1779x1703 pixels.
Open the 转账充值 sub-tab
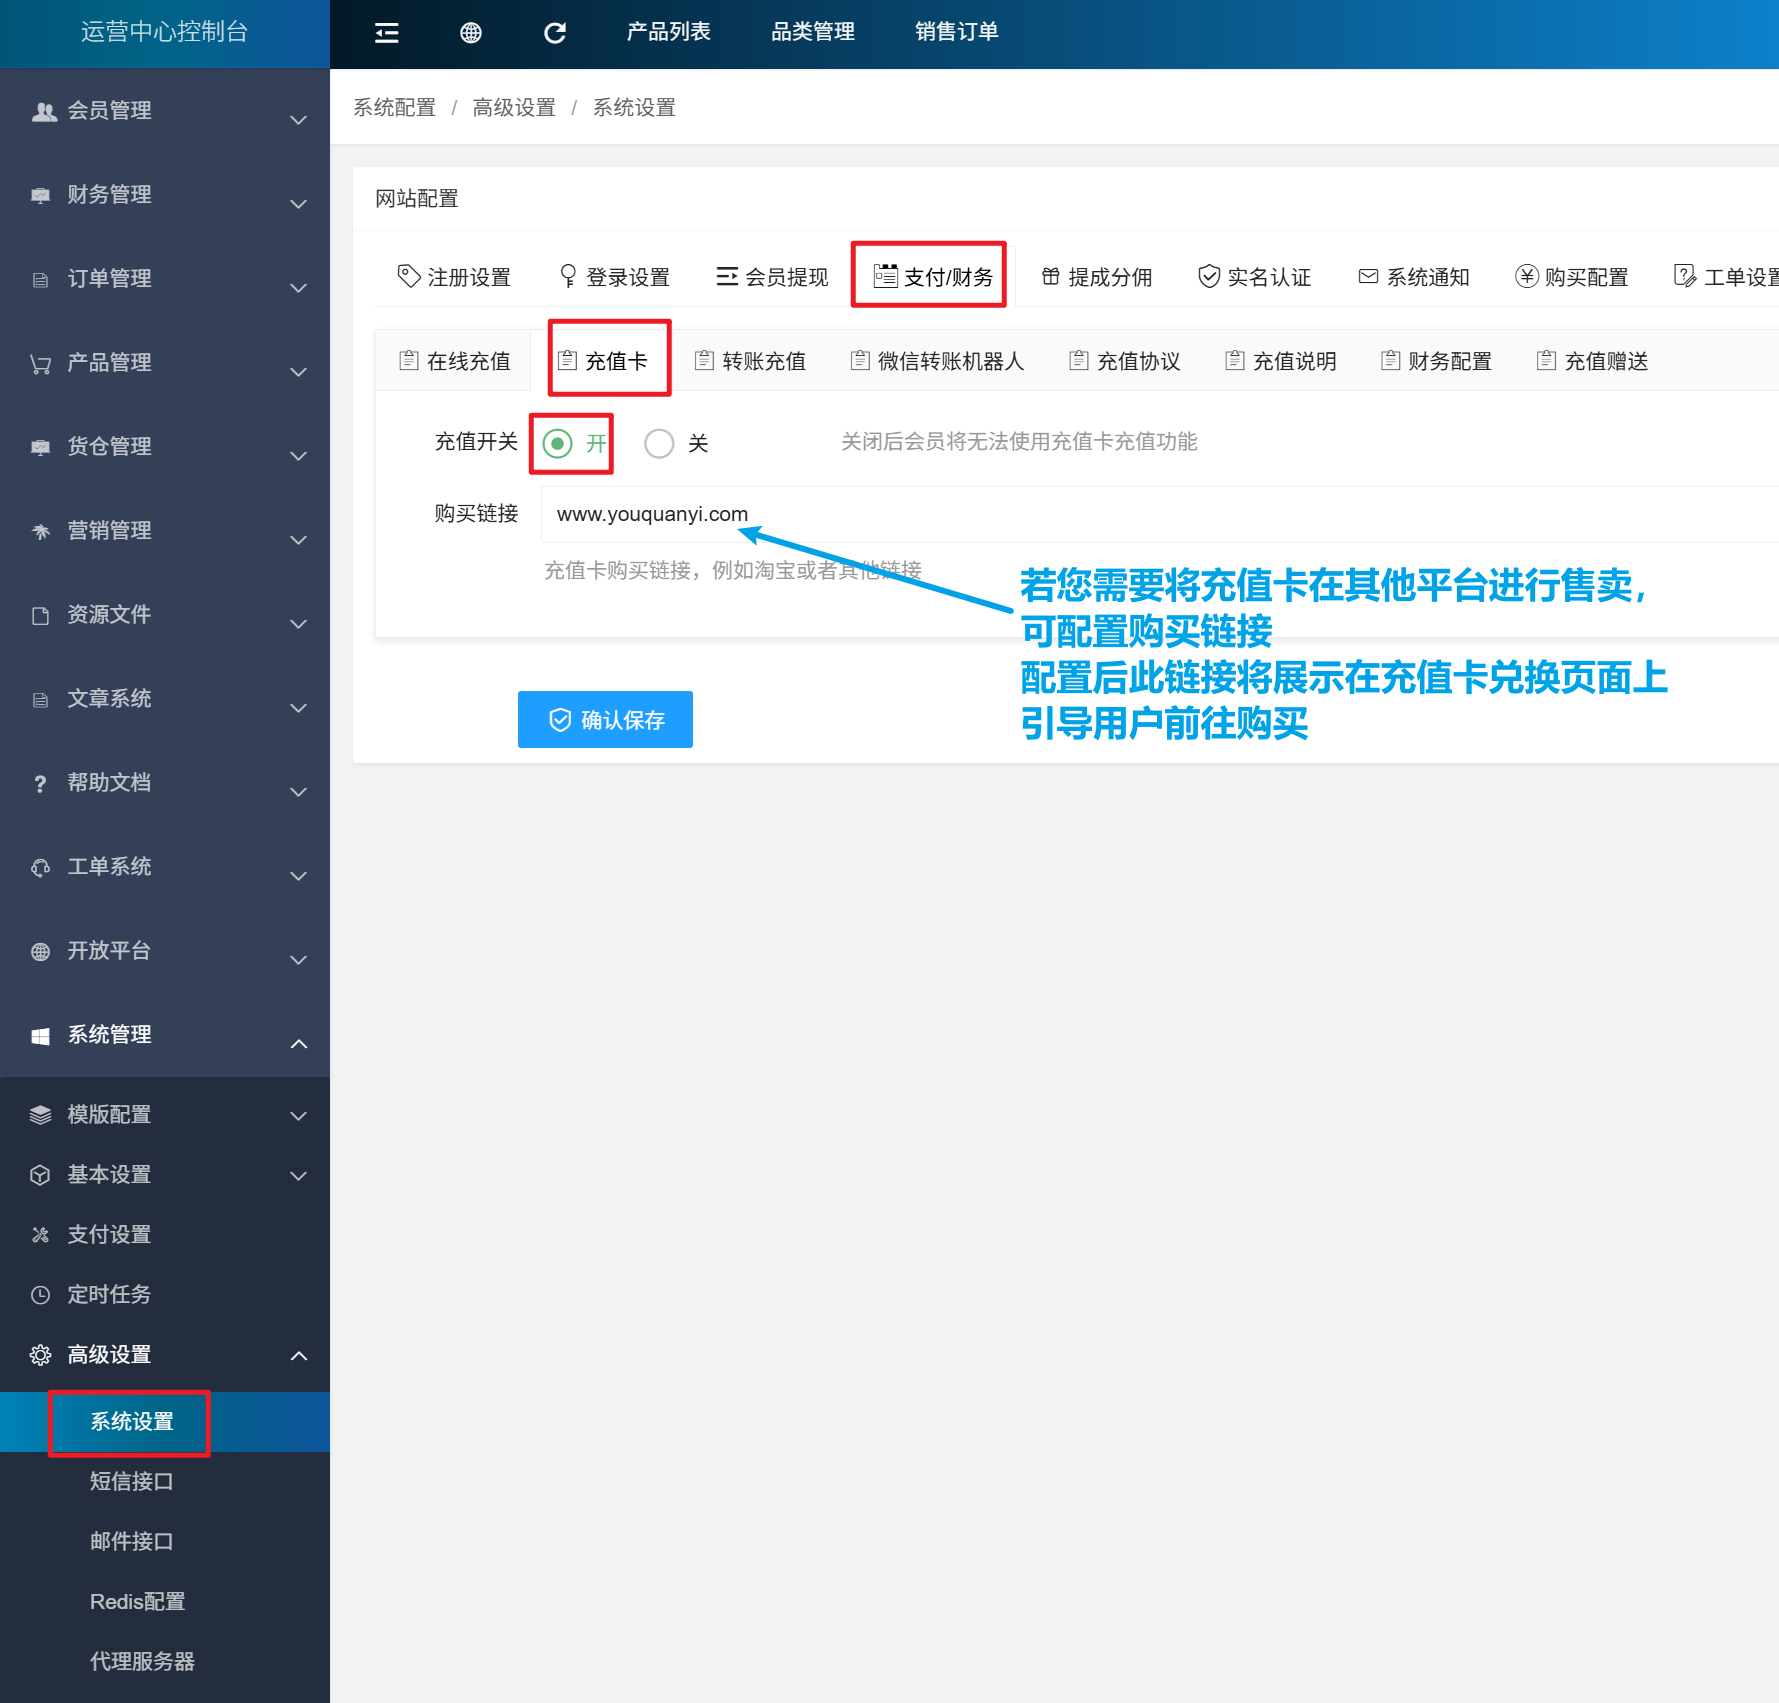click(x=751, y=361)
